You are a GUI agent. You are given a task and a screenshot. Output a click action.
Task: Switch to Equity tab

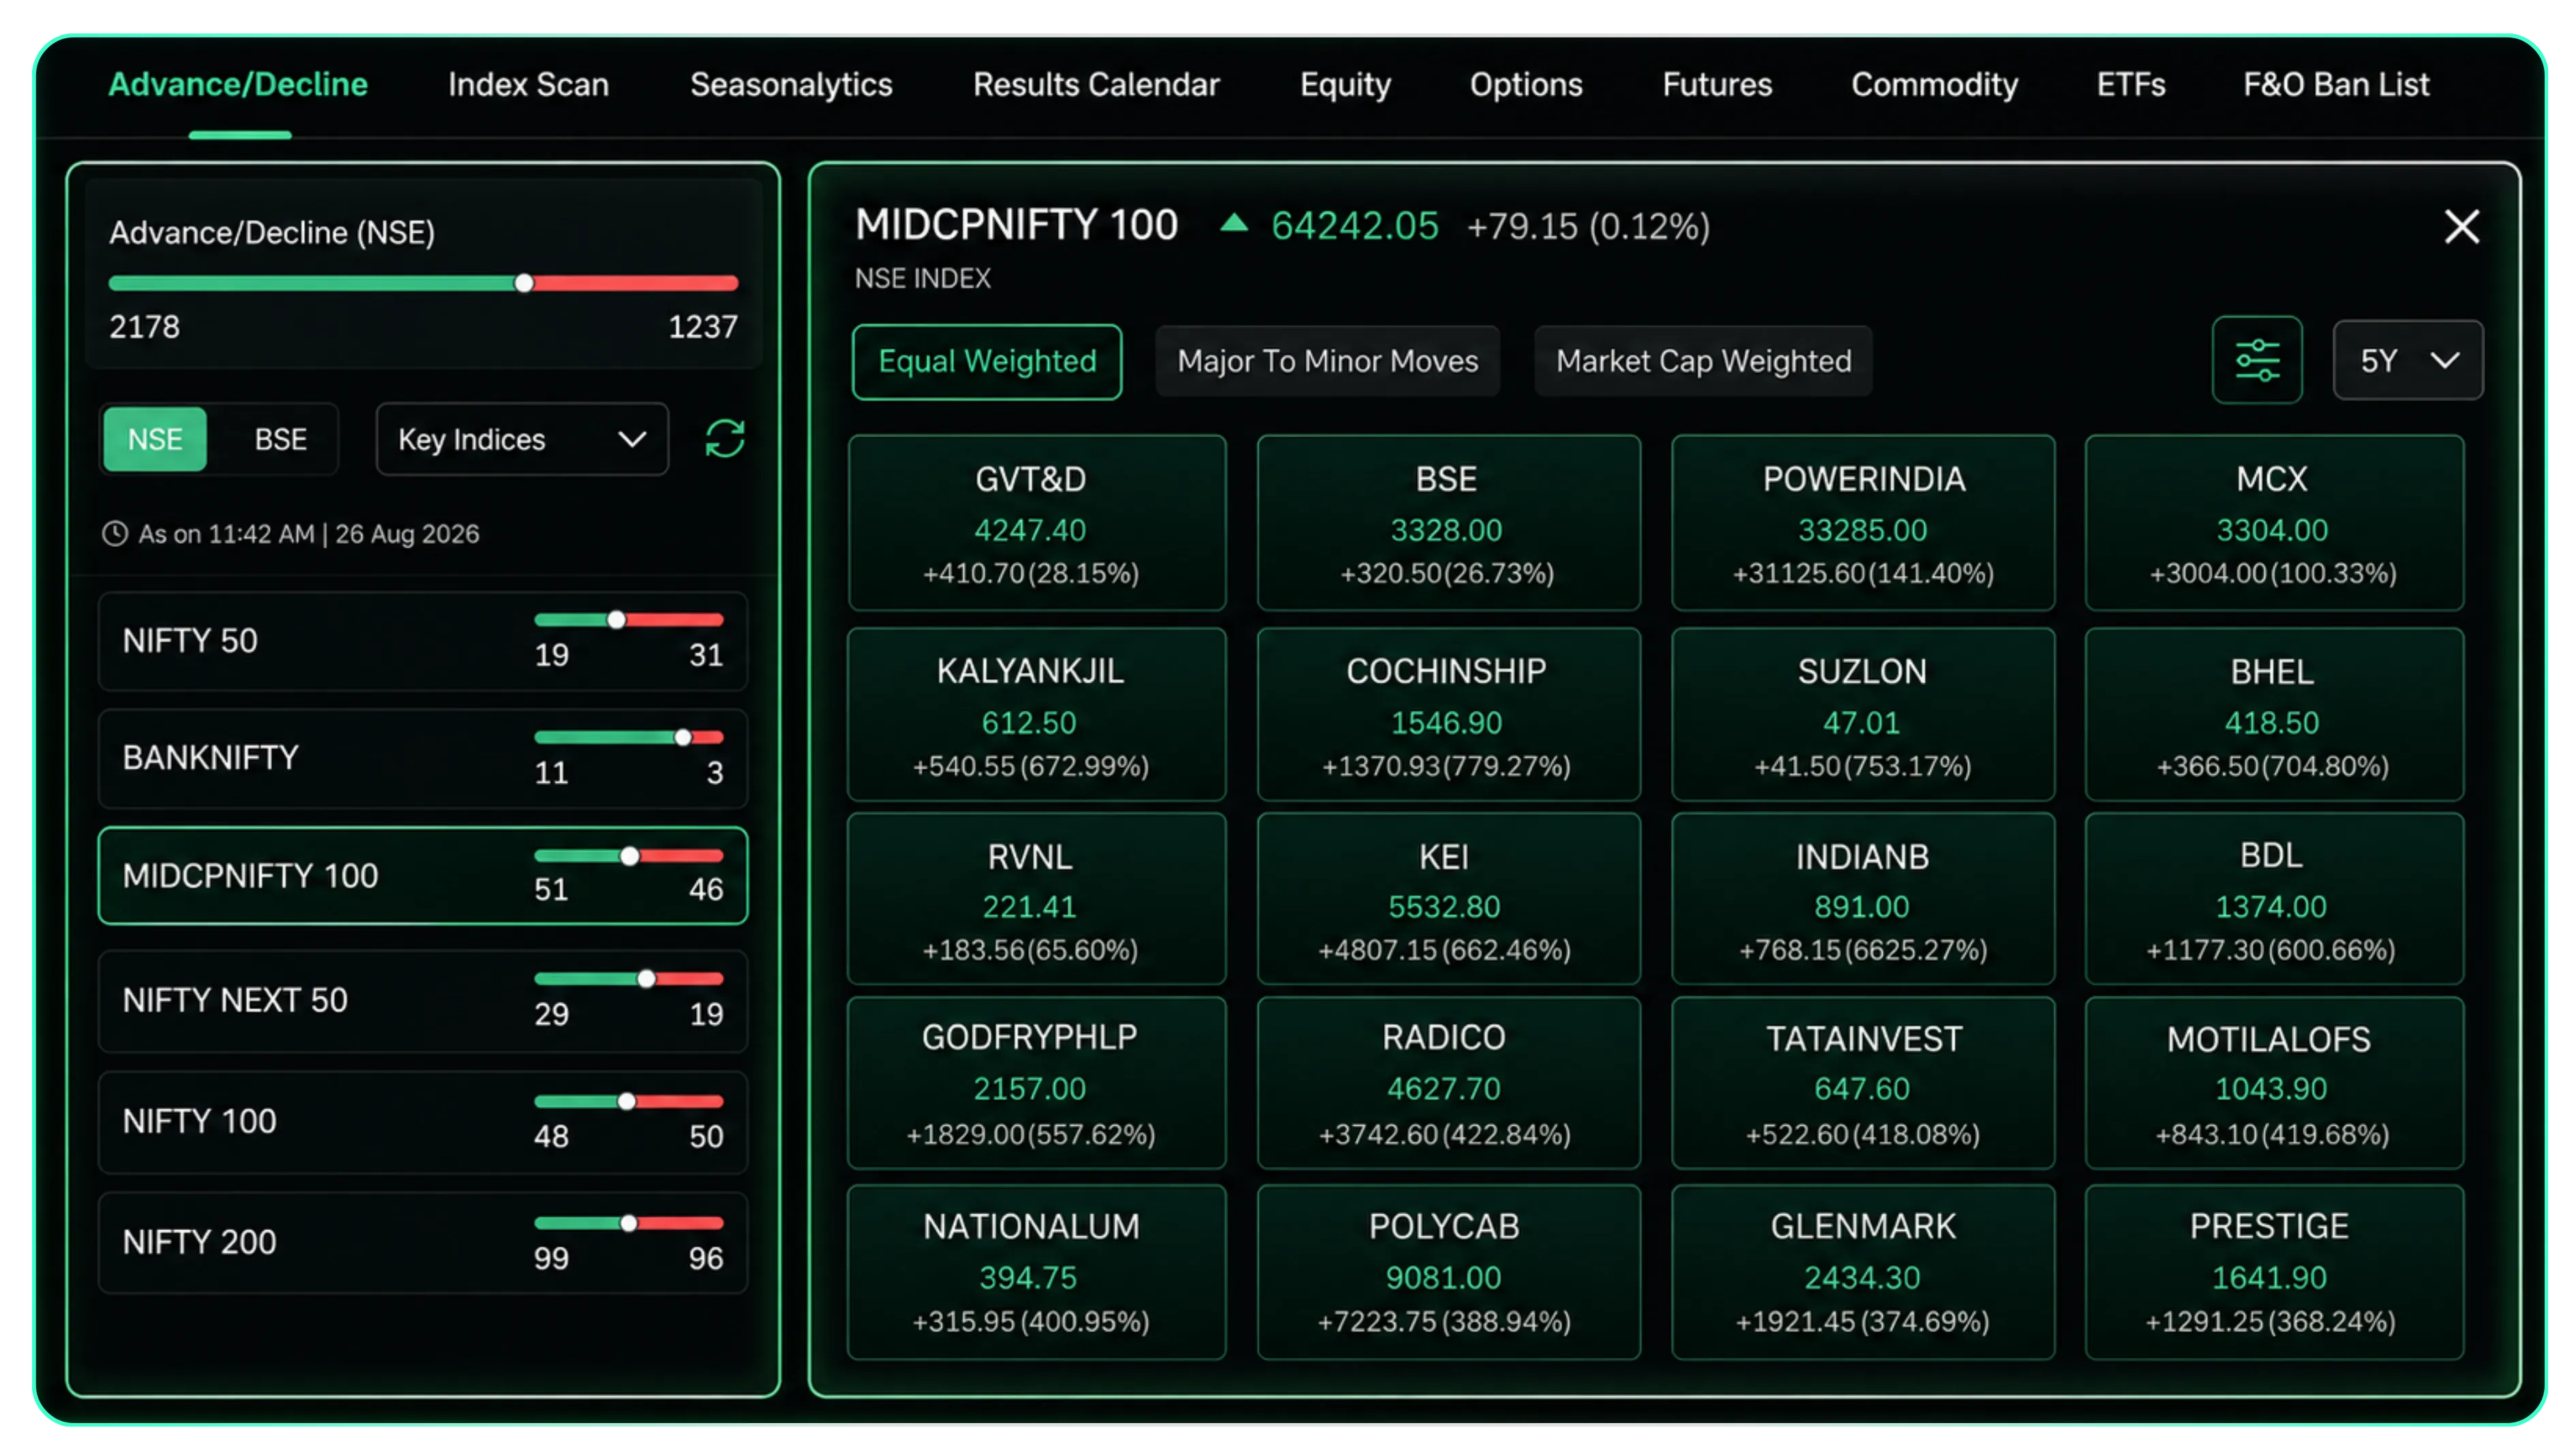tap(1345, 85)
